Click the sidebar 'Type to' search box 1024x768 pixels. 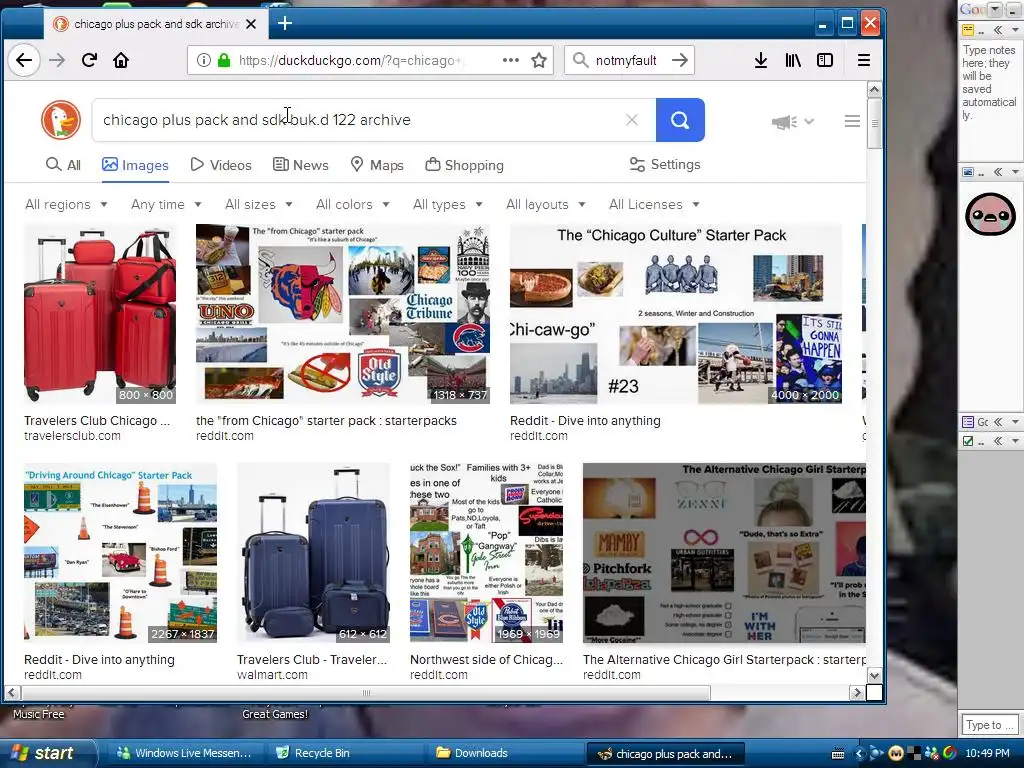(989, 725)
